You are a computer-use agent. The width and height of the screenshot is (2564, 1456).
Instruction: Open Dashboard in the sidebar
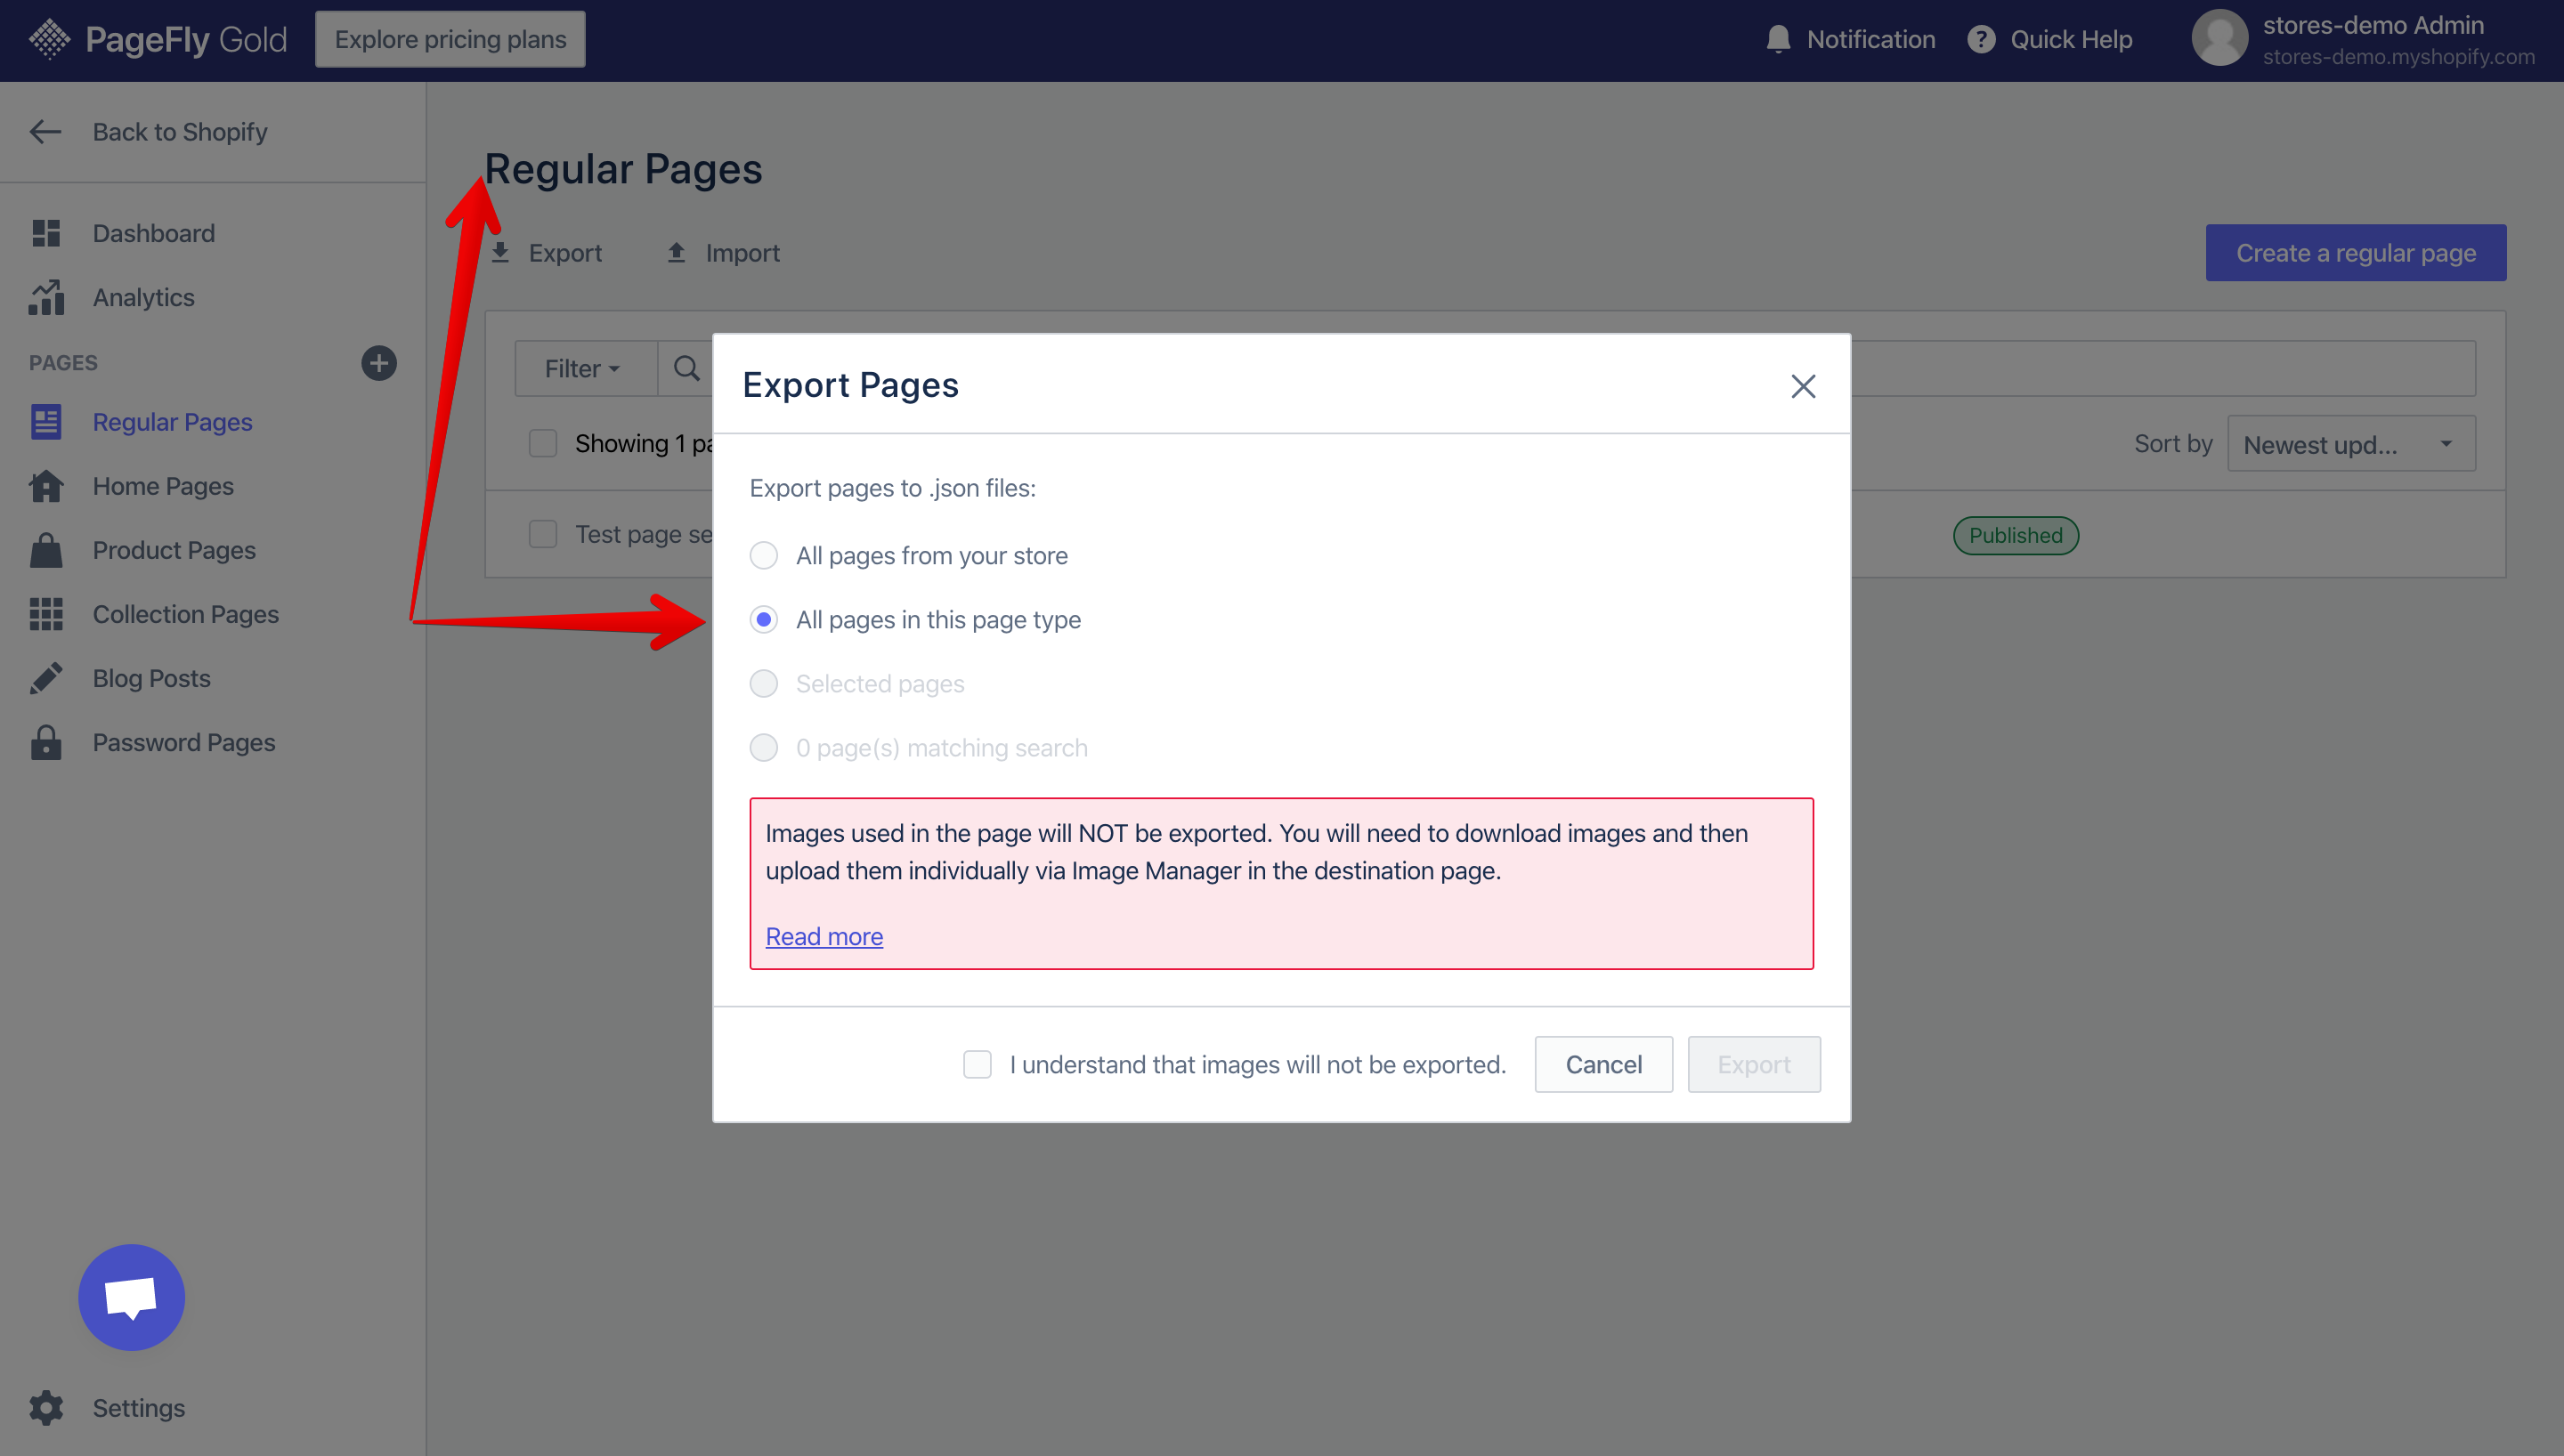pos(153,233)
